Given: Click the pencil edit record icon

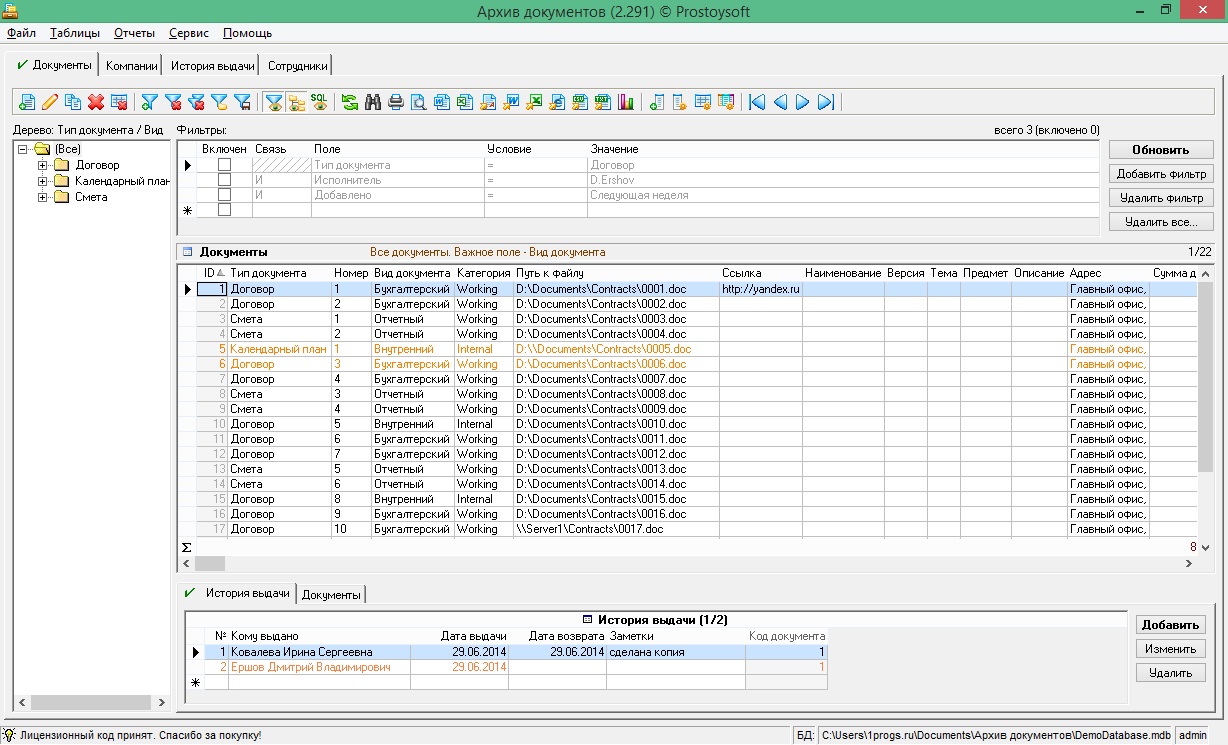Looking at the screenshot, I should pos(49,101).
